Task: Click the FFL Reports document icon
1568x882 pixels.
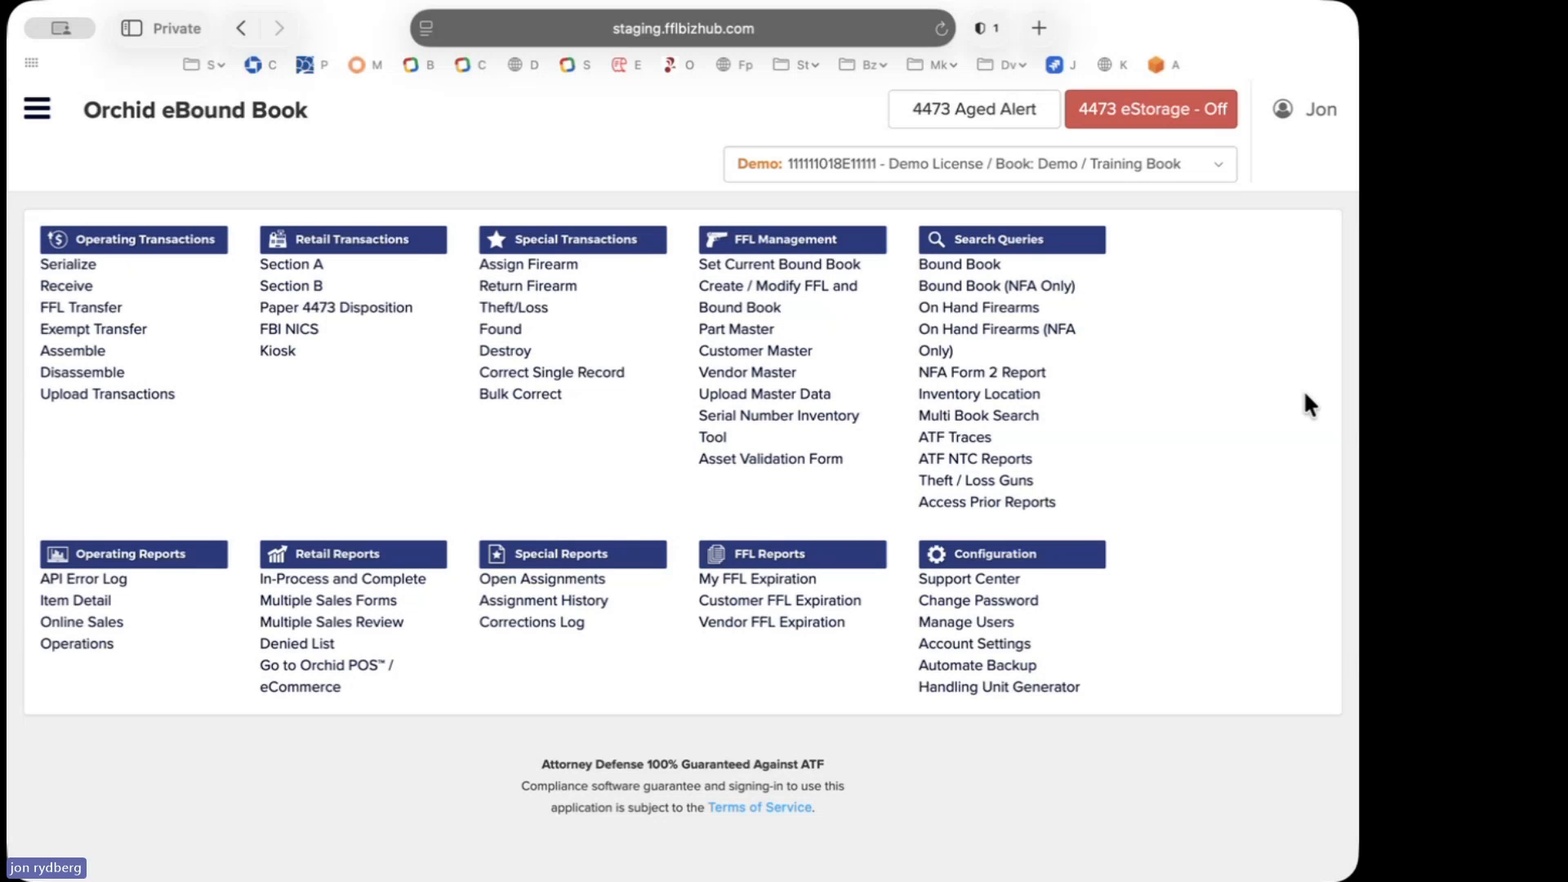Action: tap(716, 554)
